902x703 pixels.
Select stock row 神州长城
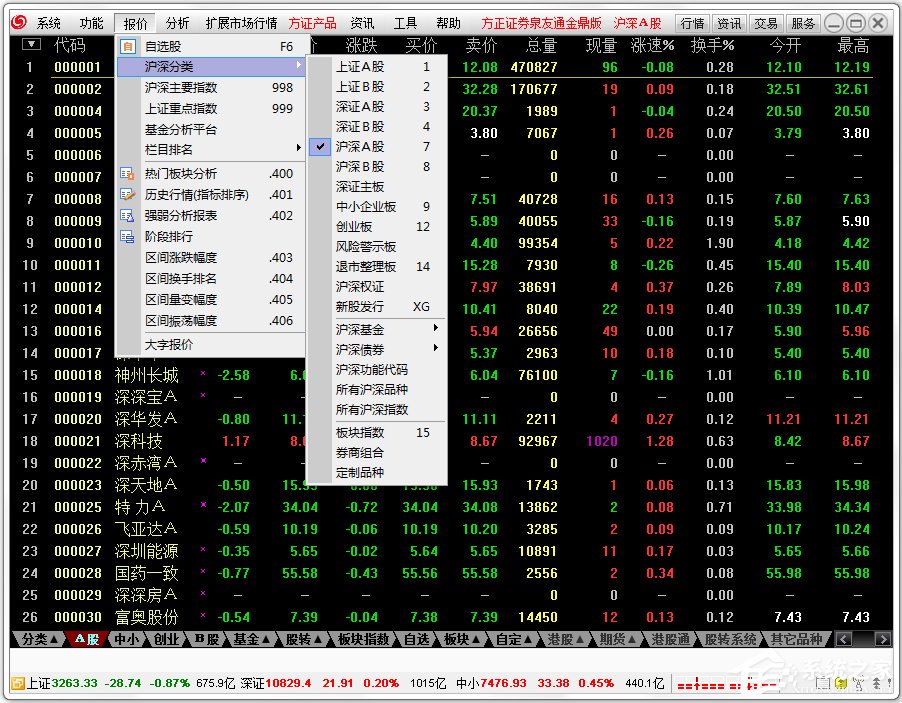(146, 375)
